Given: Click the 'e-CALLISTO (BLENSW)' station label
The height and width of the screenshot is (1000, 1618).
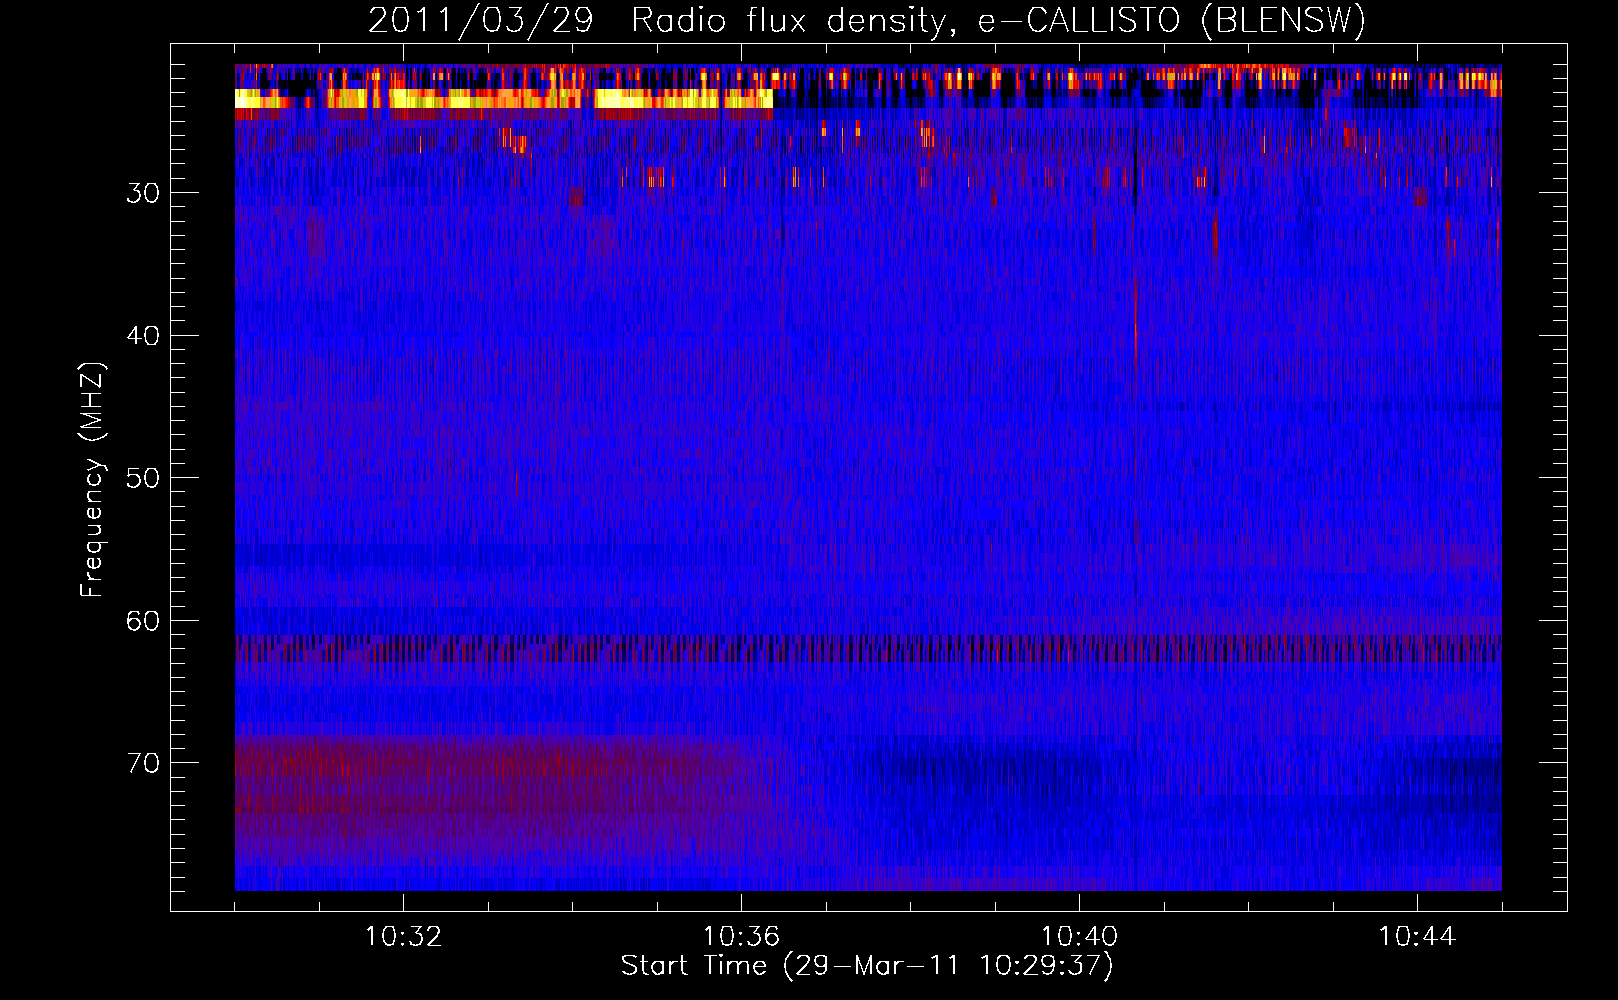Looking at the screenshot, I should pos(1171,20).
